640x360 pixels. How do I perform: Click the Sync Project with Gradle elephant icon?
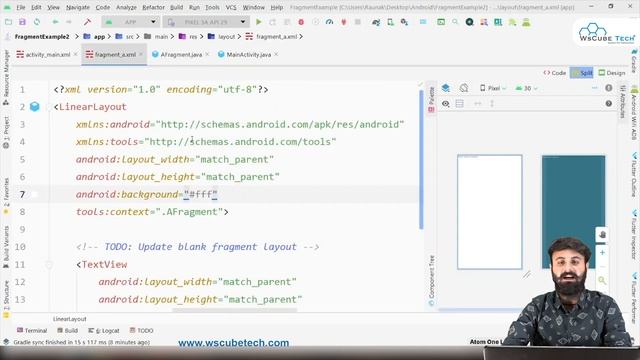(x=376, y=22)
